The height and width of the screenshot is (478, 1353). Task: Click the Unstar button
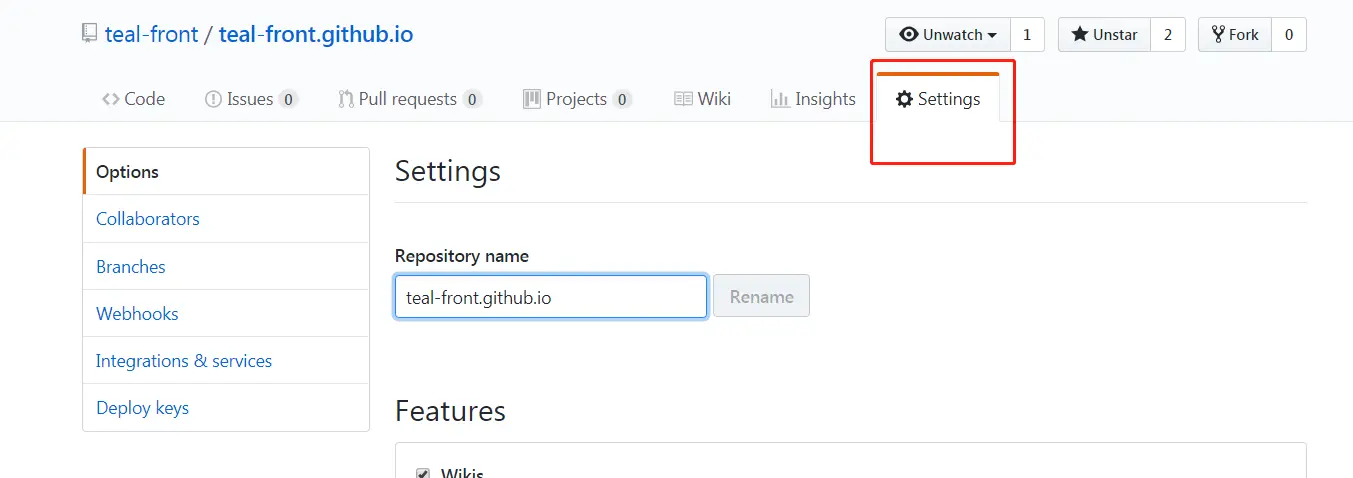click(x=1105, y=35)
